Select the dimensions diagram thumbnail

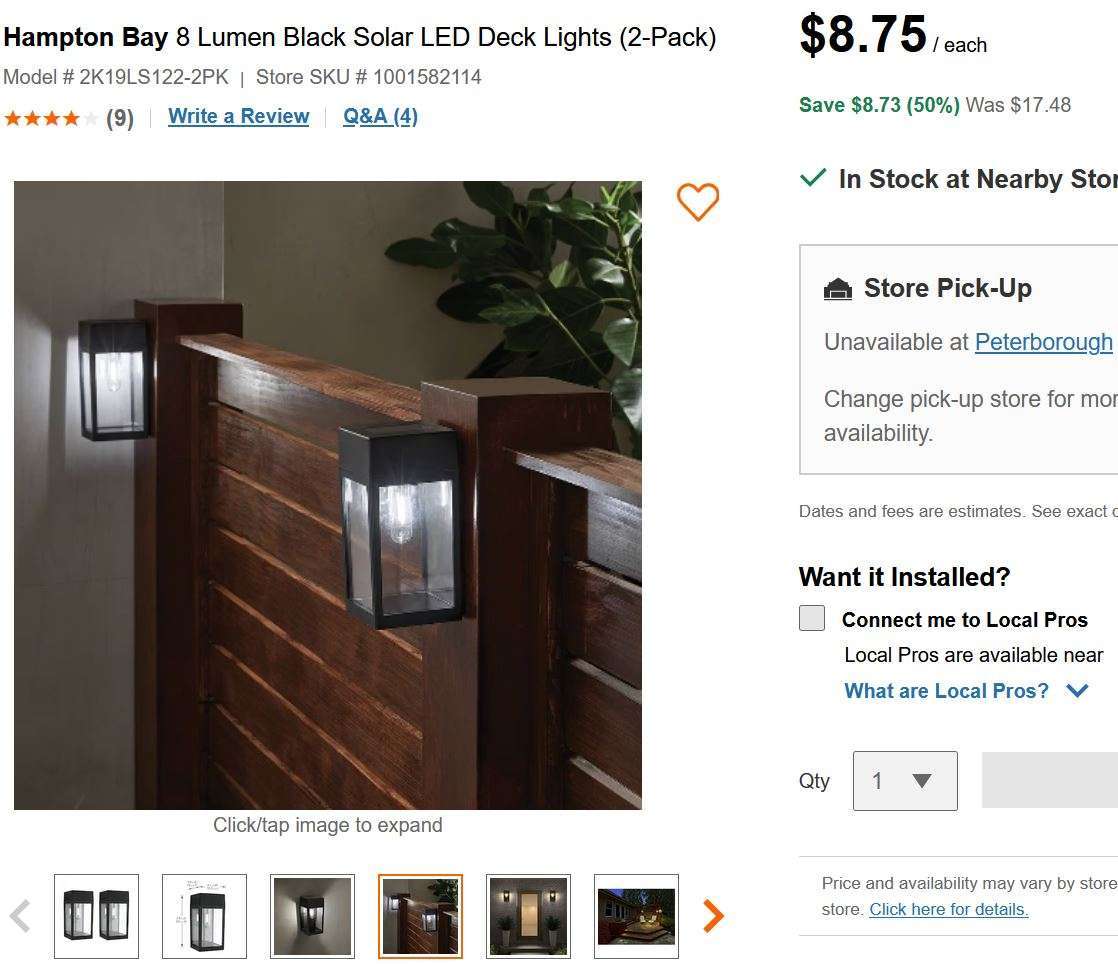pos(204,916)
